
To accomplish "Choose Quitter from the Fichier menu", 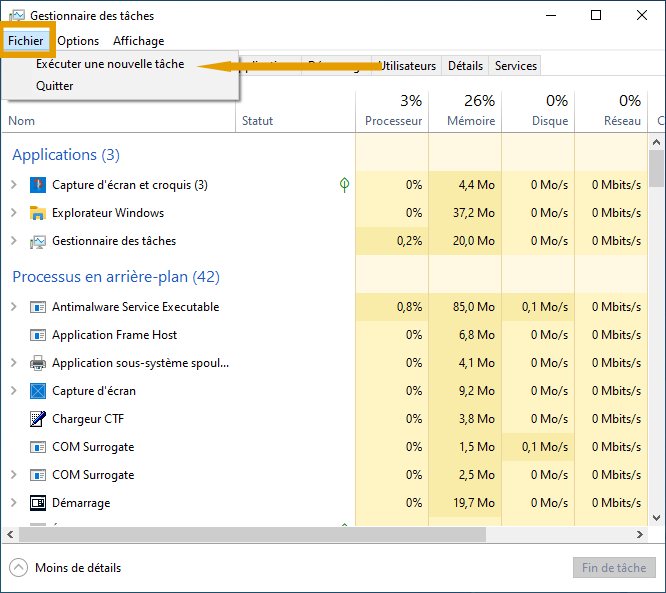I will tap(55, 86).
